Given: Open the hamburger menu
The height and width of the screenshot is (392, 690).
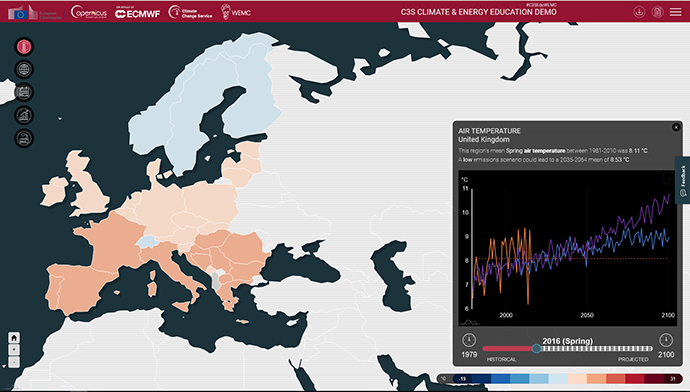Looking at the screenshot, I should pos(675,12).
